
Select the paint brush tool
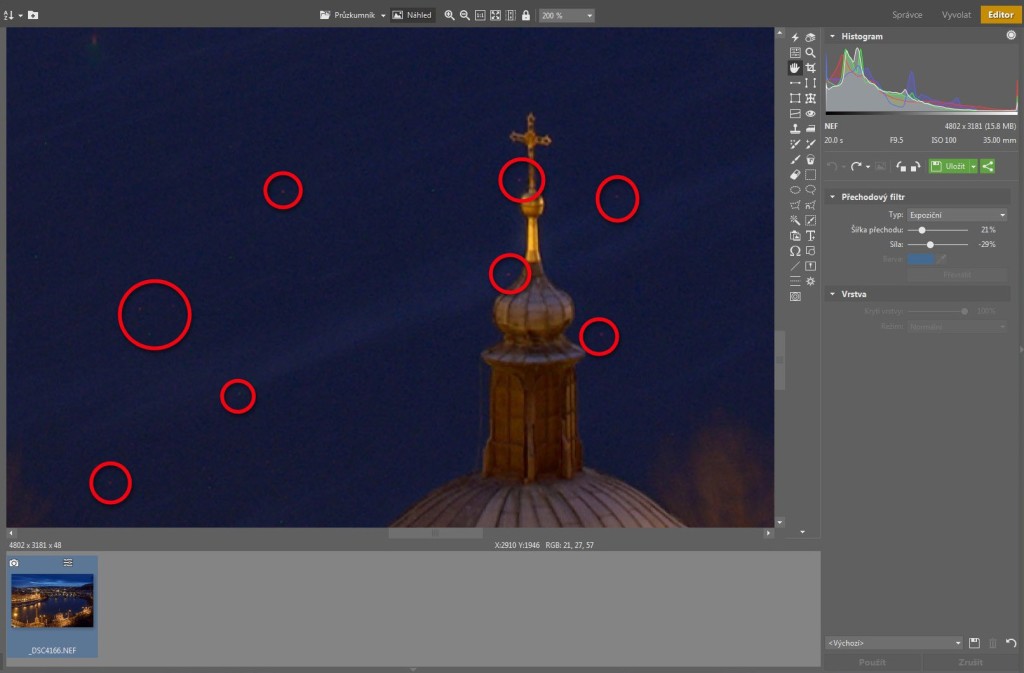click(795, 159)
